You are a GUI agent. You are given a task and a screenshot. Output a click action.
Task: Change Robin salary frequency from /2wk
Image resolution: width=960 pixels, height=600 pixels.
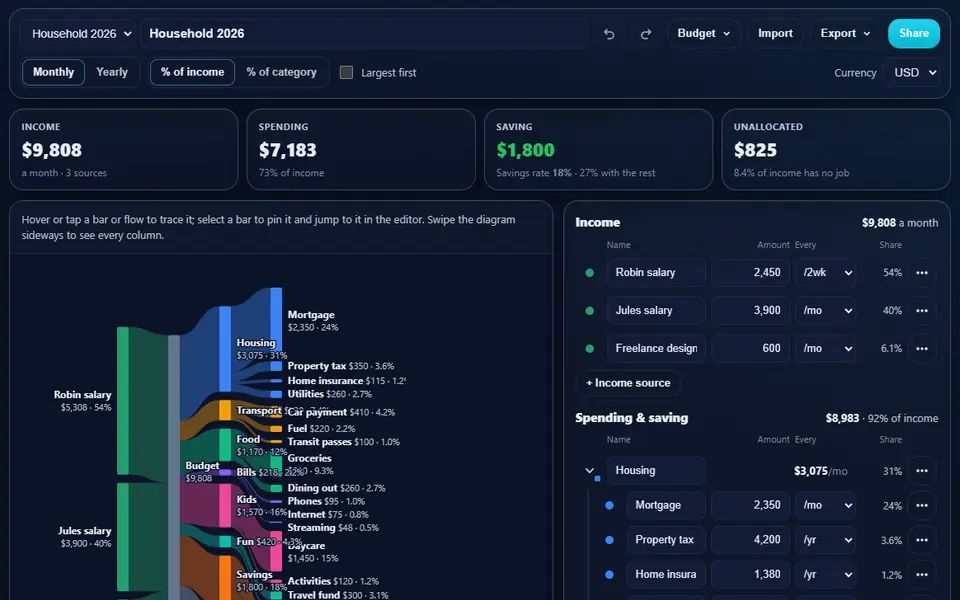pyautogui.click(x=827, y=273)
